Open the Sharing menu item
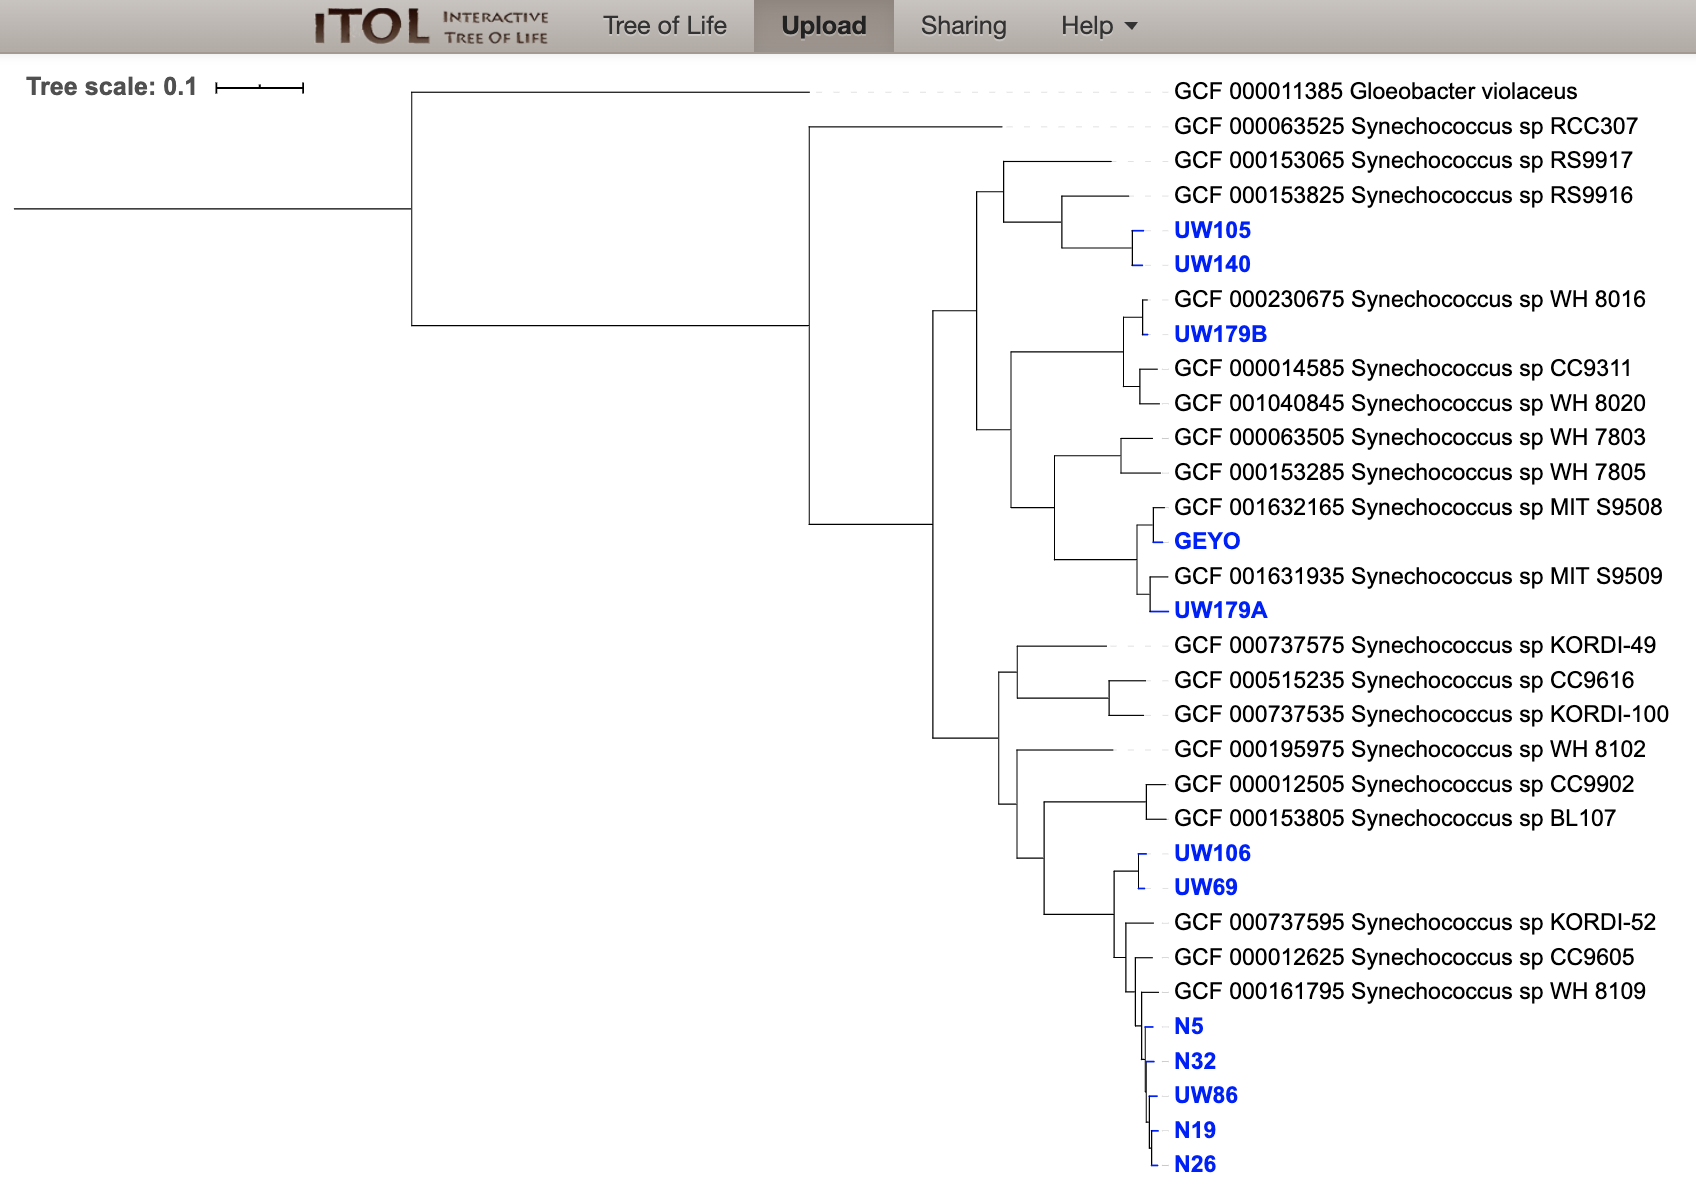This screenshot has width=1696, height=1200. point(963,26)
